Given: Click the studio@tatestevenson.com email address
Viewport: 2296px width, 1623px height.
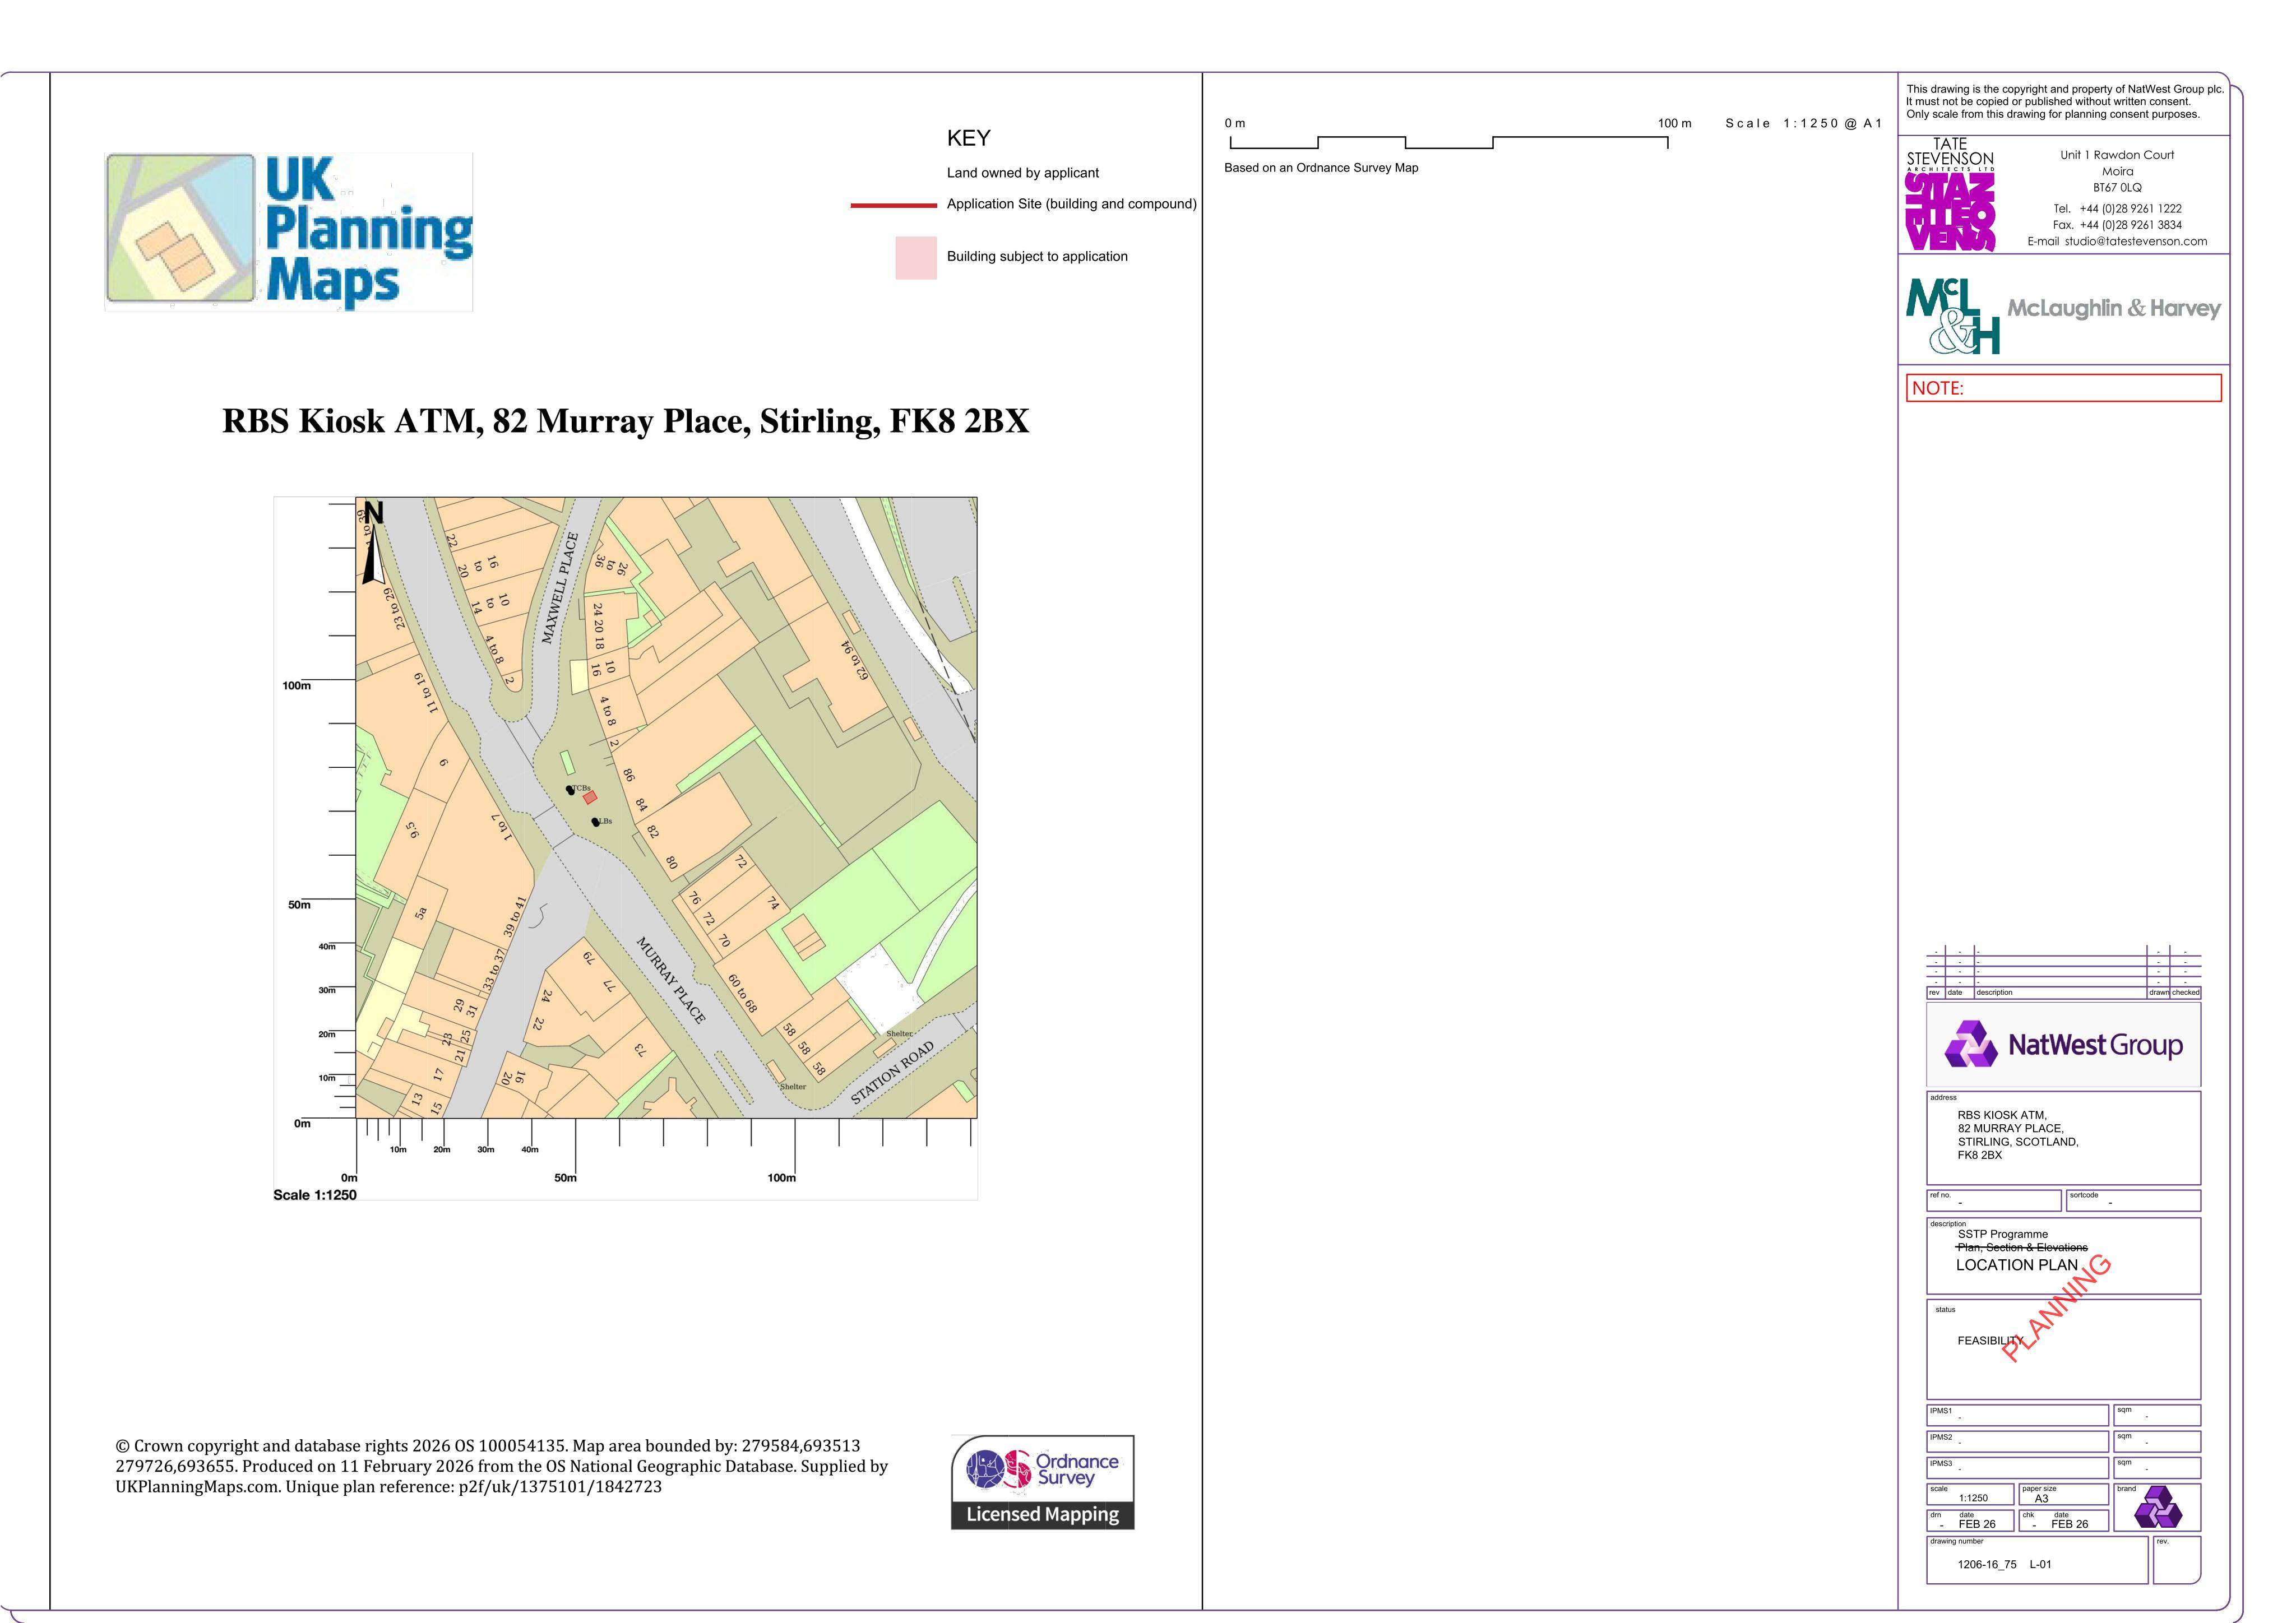Looking at the screenshot, I should 2136,241.
